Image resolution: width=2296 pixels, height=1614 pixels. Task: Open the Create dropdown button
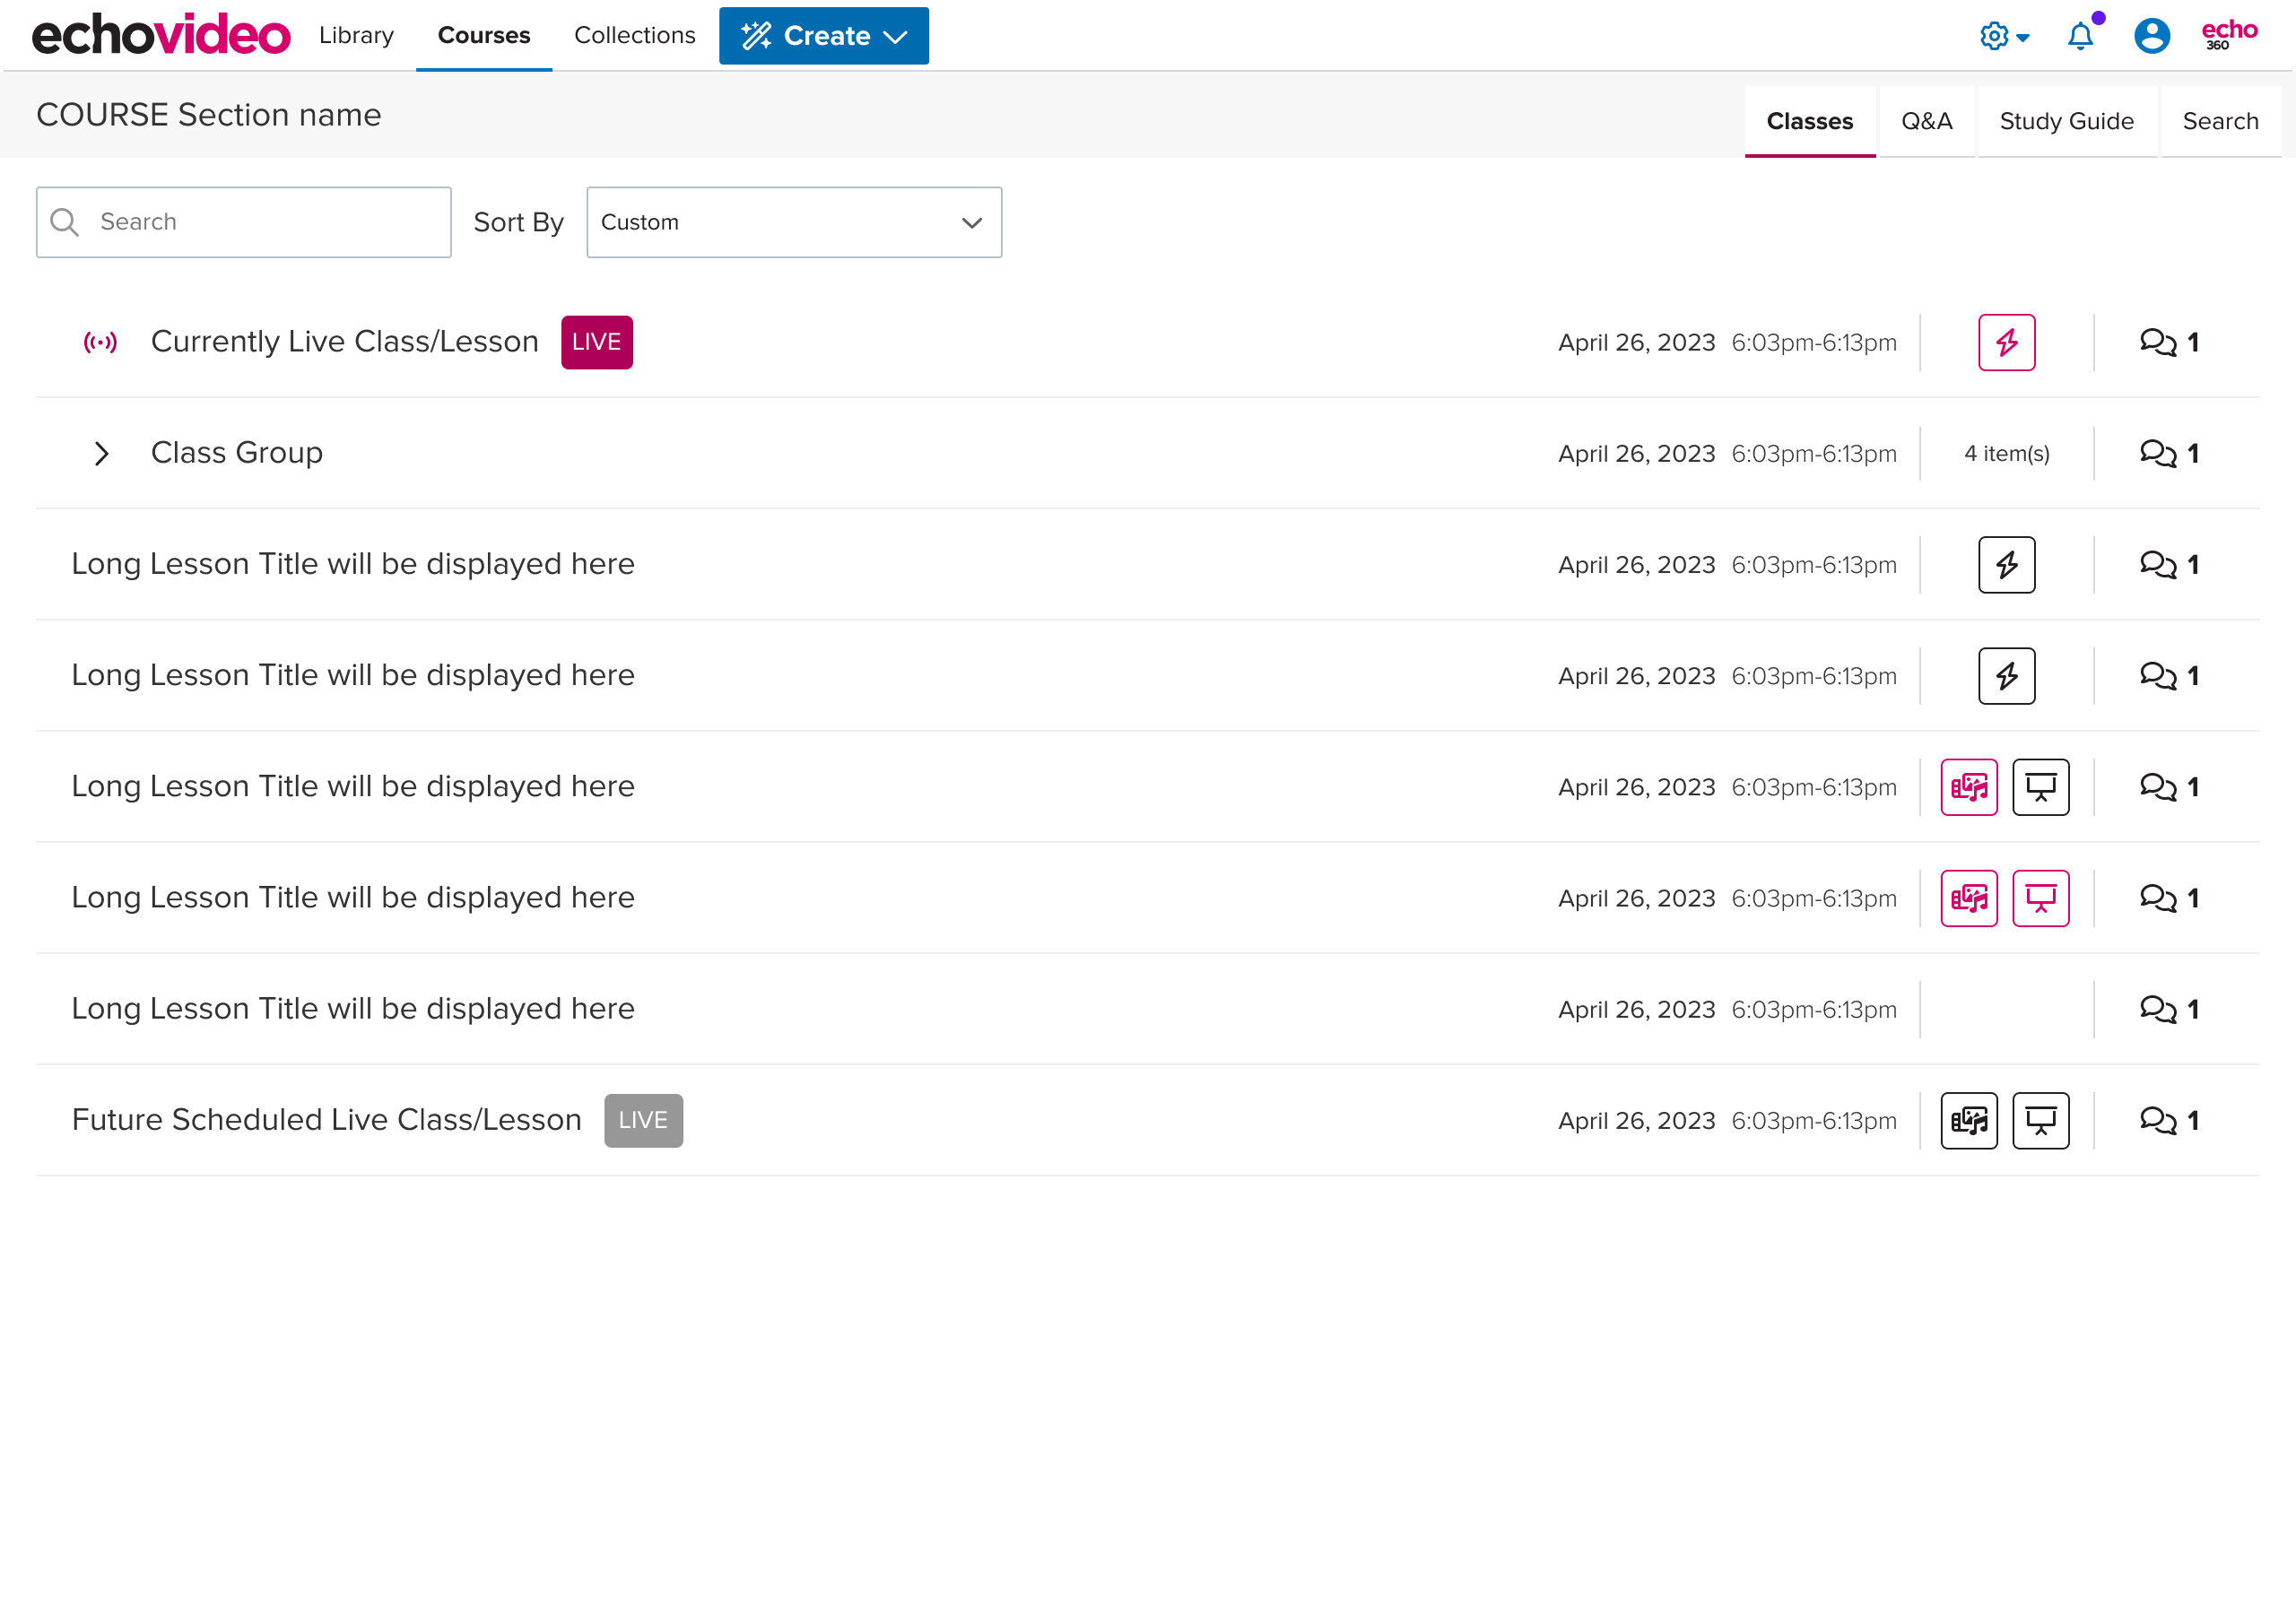point(823,36)
